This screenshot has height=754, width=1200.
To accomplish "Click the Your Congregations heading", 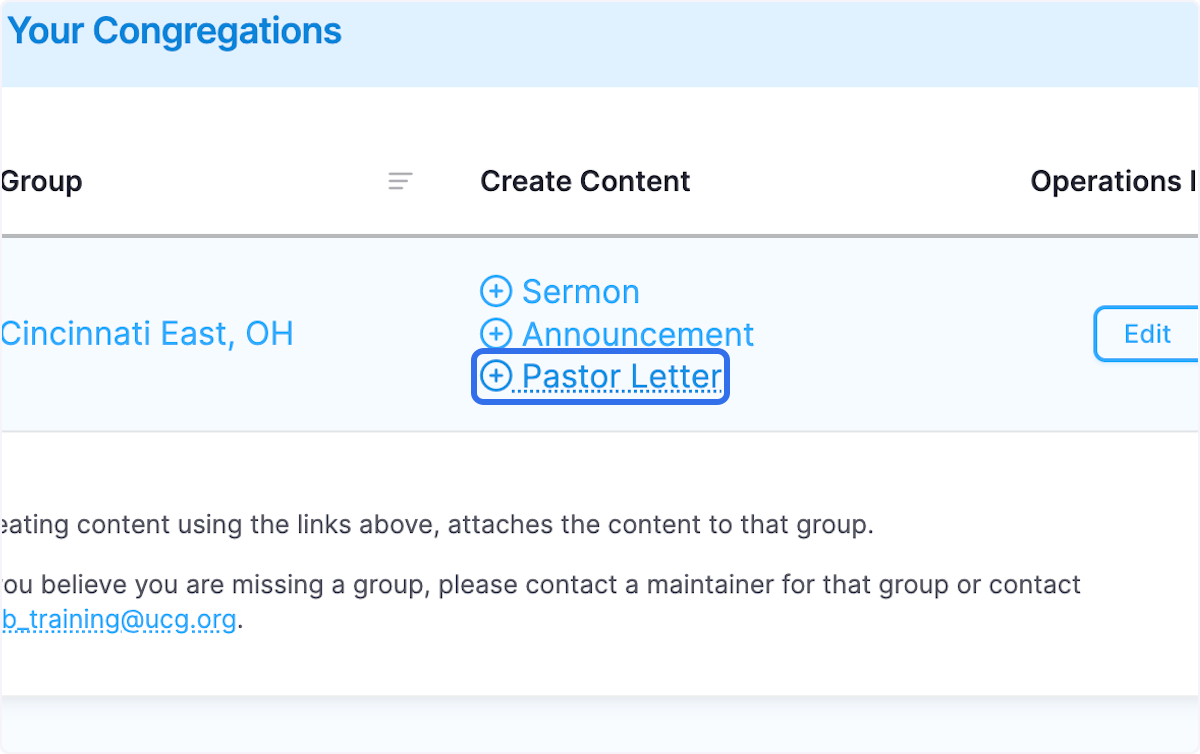I will (x=174, y=31).
